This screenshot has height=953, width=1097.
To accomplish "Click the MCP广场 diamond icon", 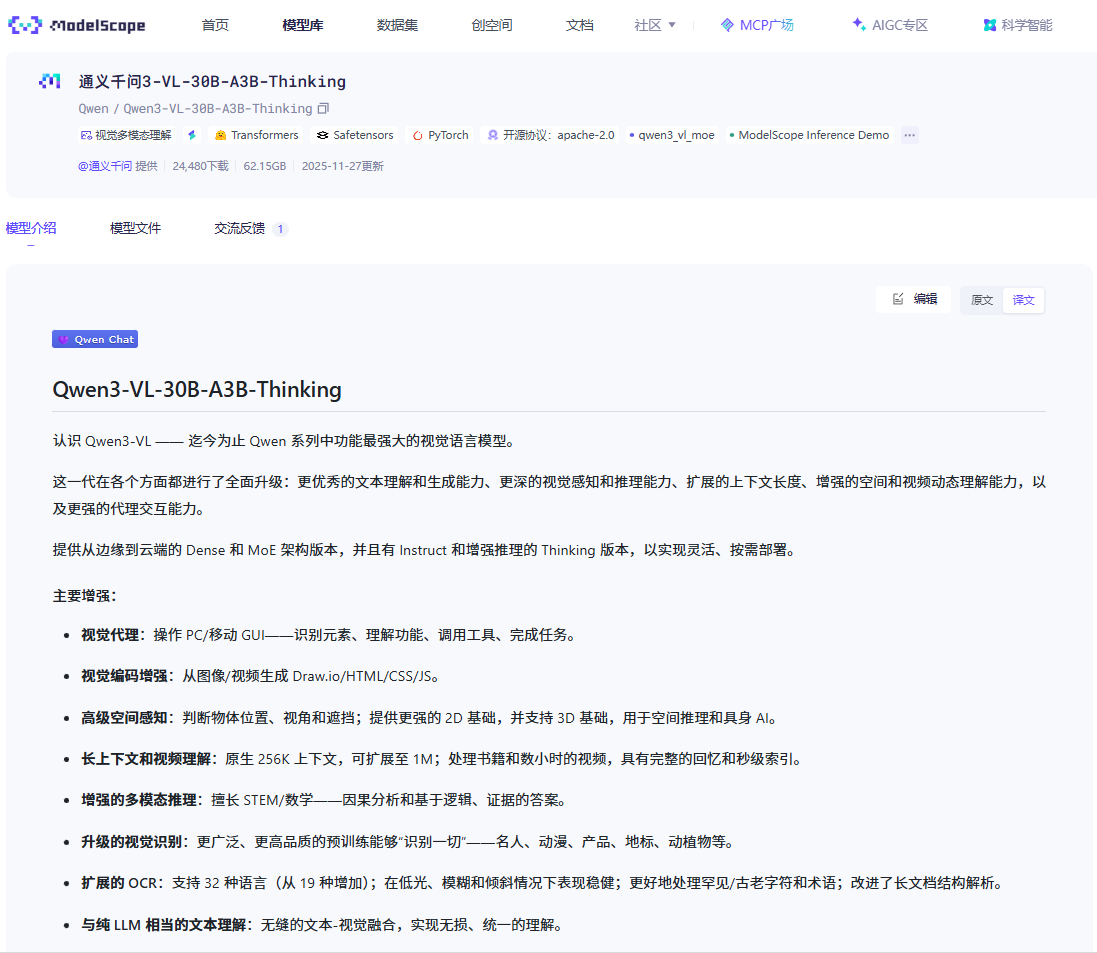I will point(726,24).
